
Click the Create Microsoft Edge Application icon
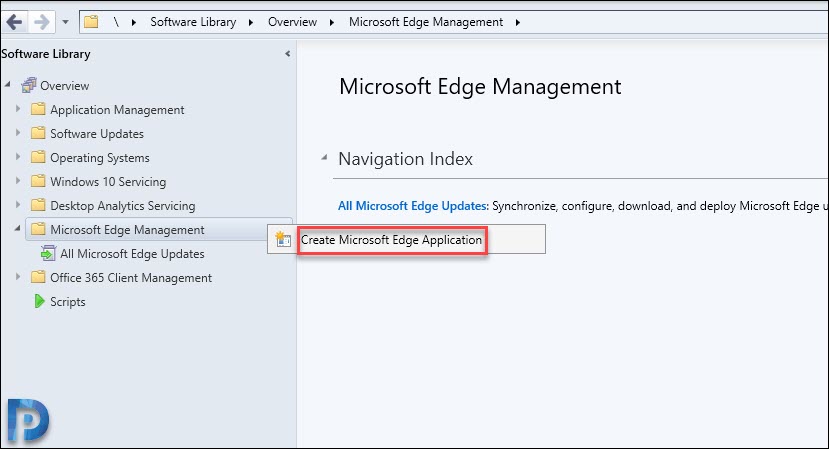coord(283,240)
